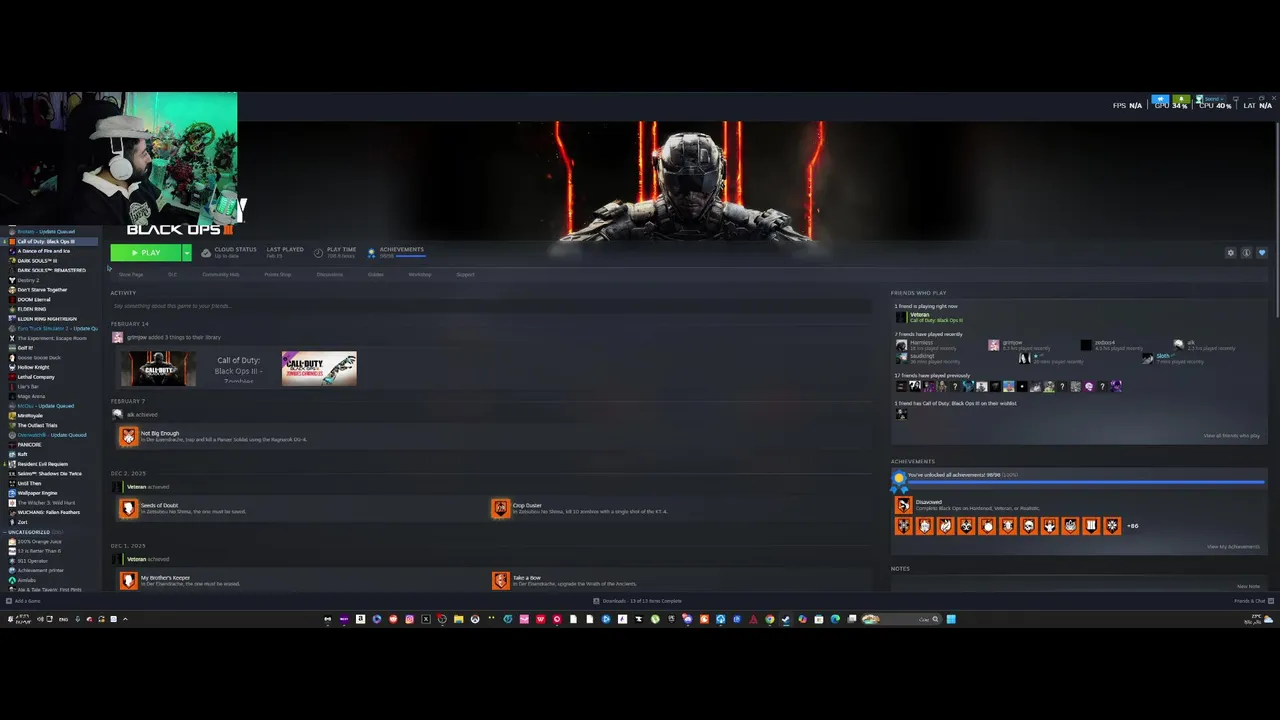Select 100% Orange Juice in library
This screenshot has width=1280, height=720.
pyautogui.click(x=40, y=541)
